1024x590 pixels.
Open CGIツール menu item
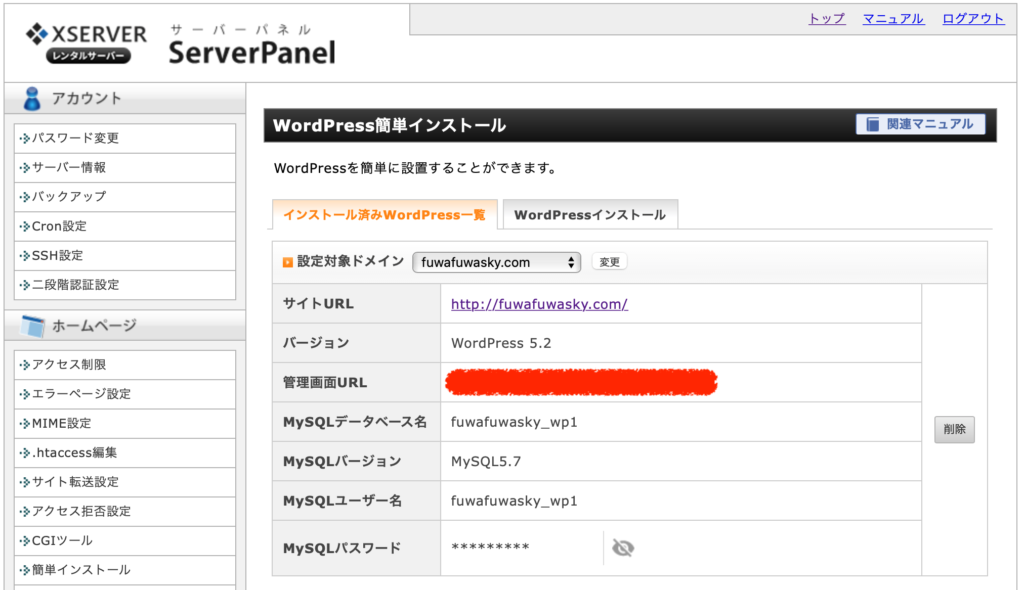click(125, 540)
